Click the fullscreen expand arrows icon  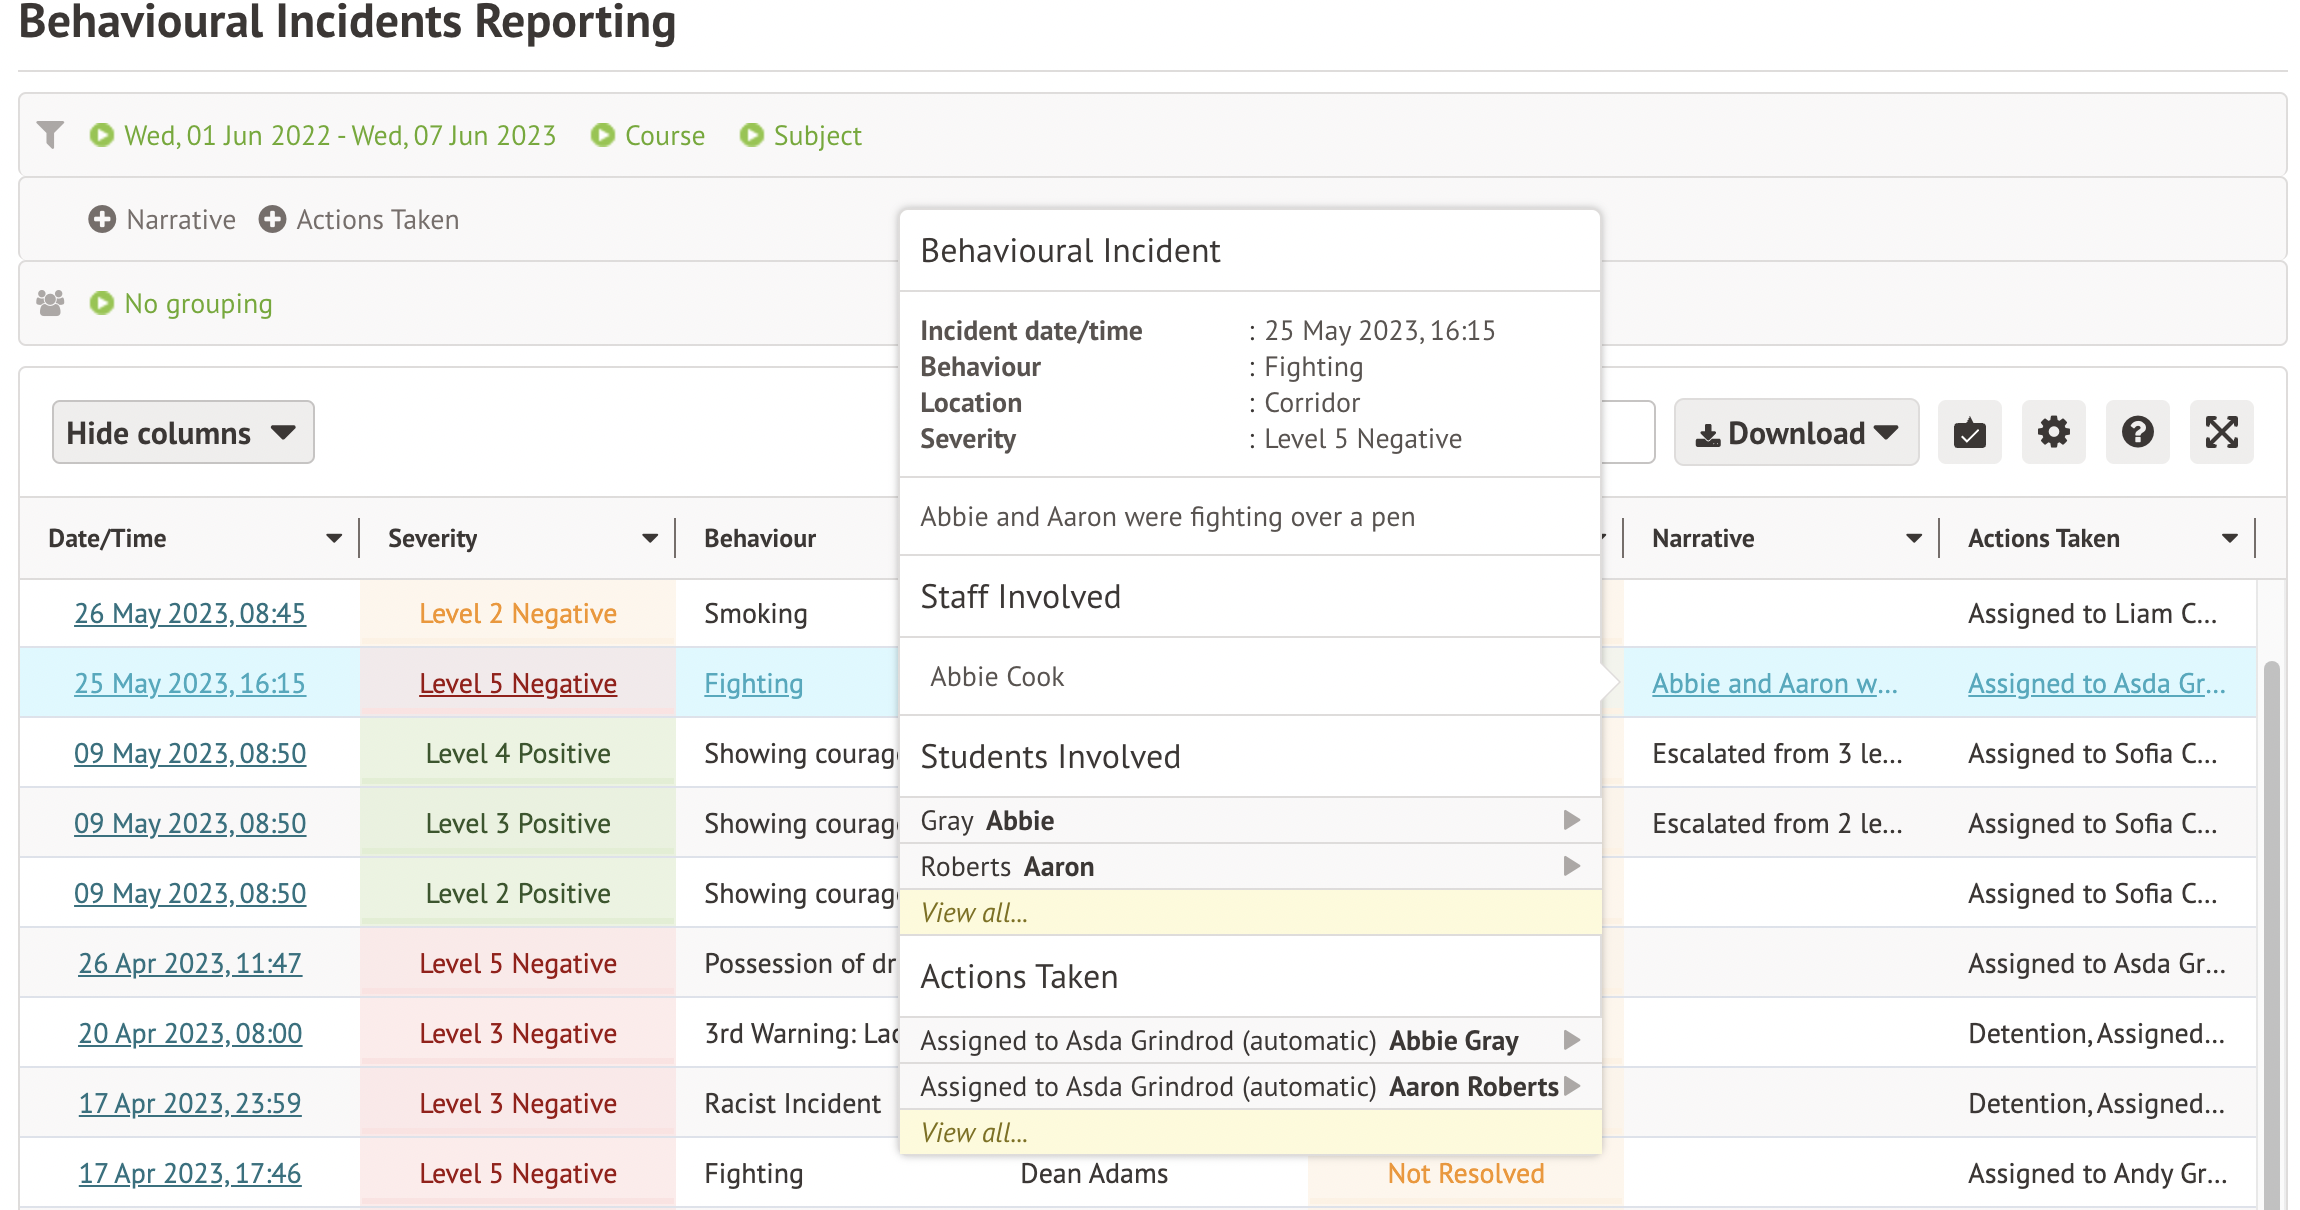(2221, 433)
